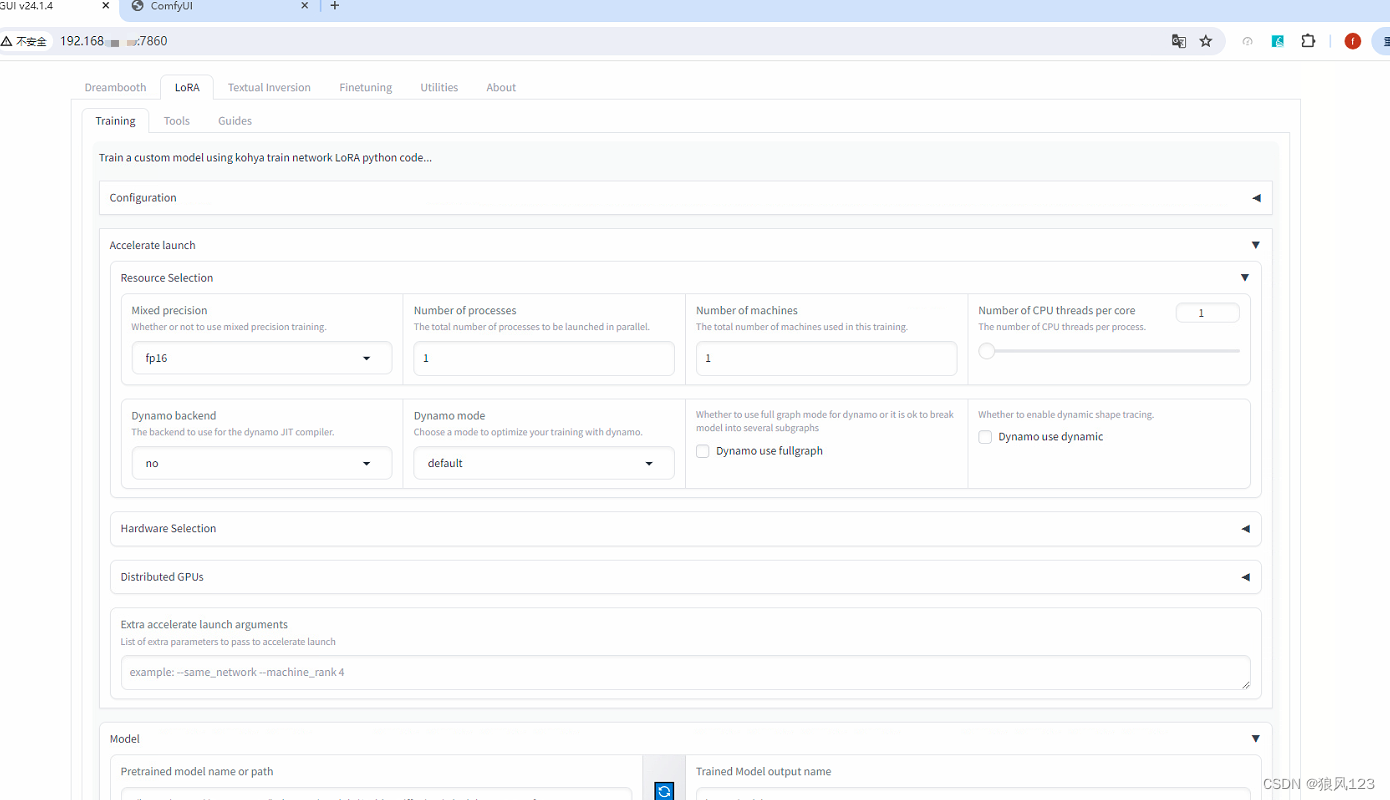This screenshot has width=1390, height=800.
Task: Close the GUI v24.1.4 browser tab
Action: [x=106, y=6]
